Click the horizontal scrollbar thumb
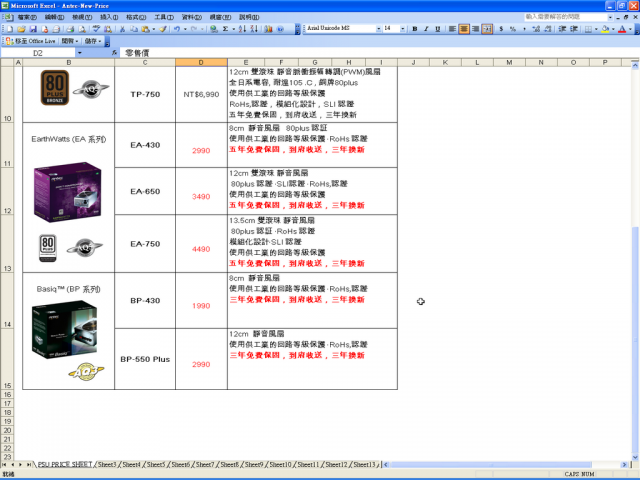The height and width of the screenshot is (480, 640). (491, 464)
